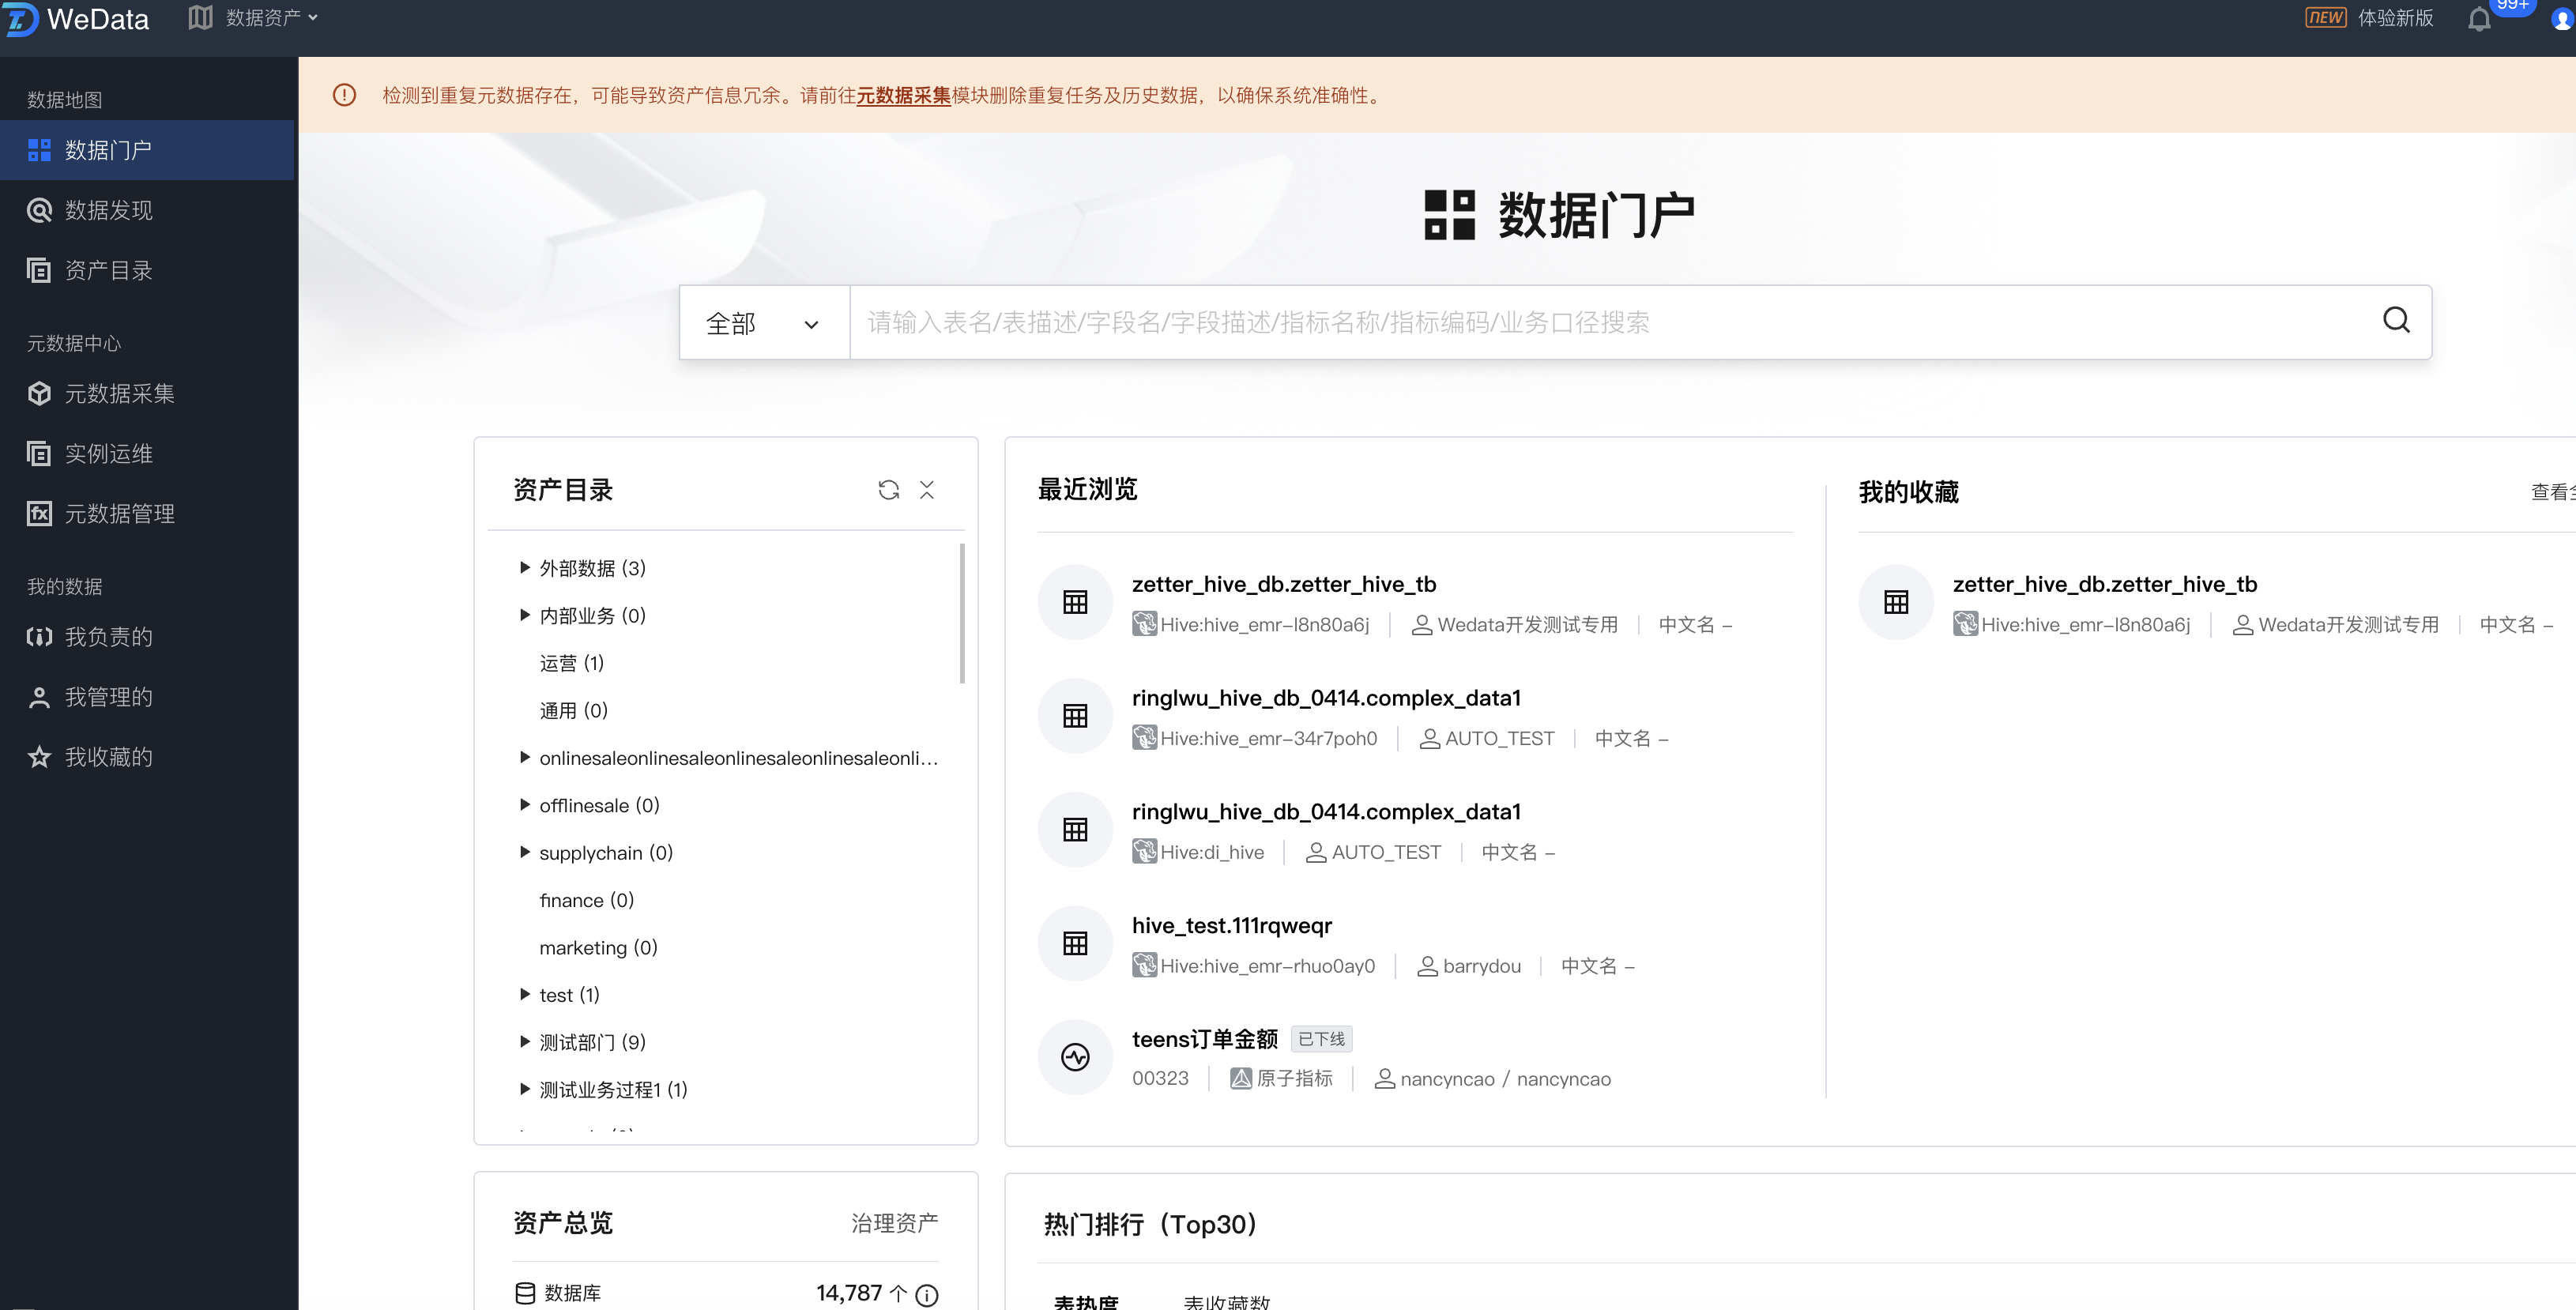Open ringlwu complex_data1 with Hive:di_hive
2576x1310 pixels.
tap(1326, 812)
